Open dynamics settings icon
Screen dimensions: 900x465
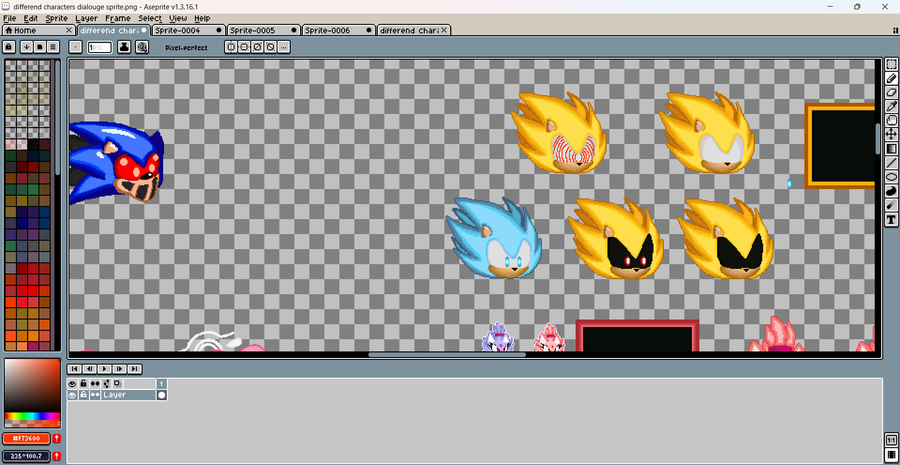142,47
